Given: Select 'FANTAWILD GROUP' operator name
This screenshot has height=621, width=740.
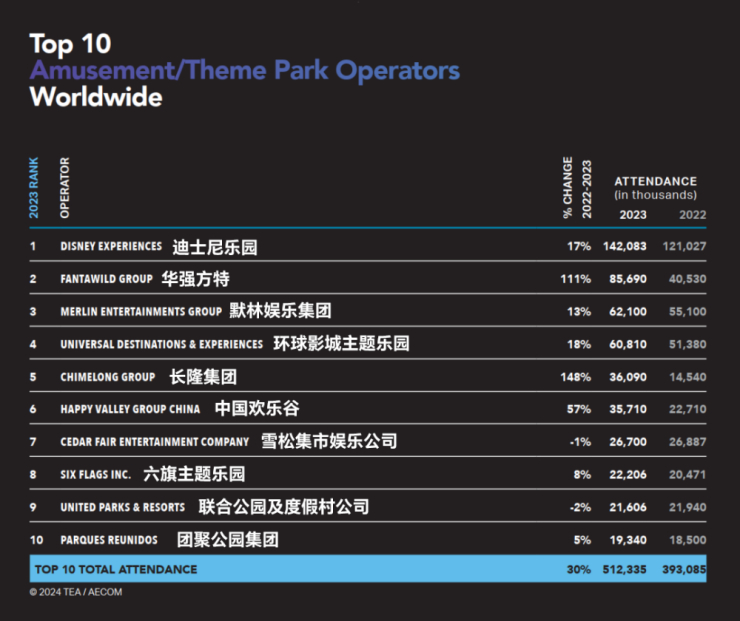Looking at the screenshot, I should click(x=107, y=279).
